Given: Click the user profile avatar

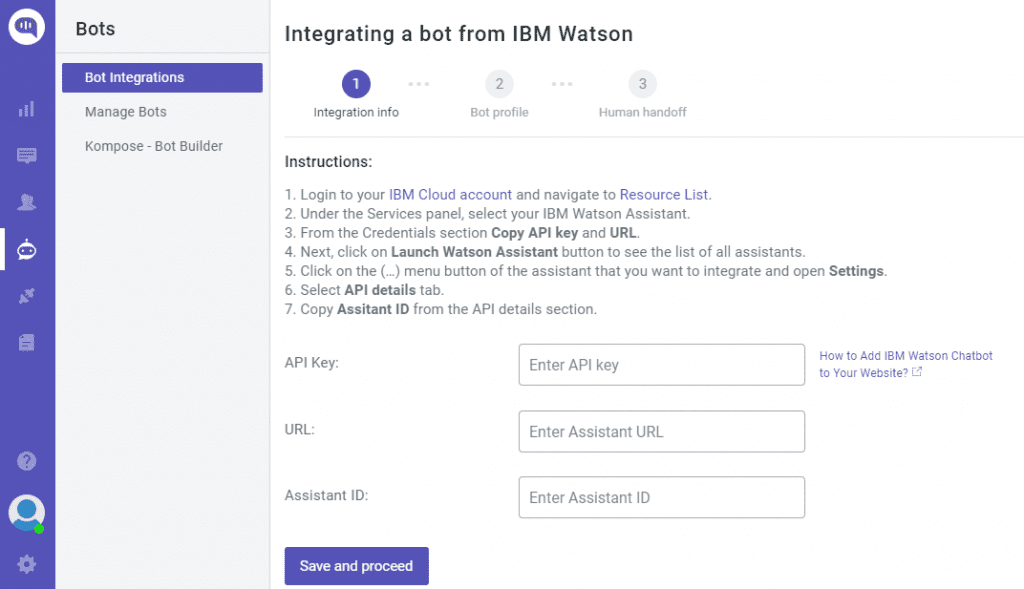Looking at the screenshot, I should (x=27, y=513).
